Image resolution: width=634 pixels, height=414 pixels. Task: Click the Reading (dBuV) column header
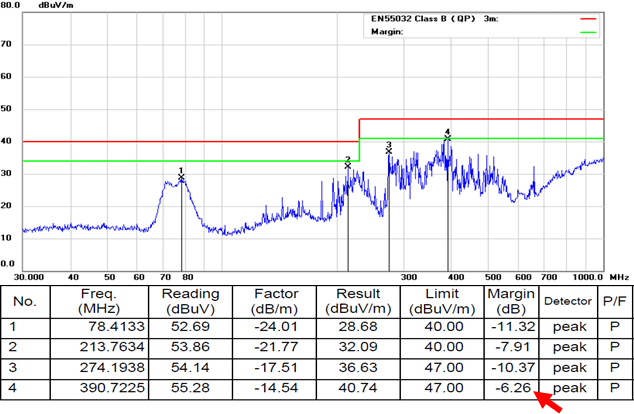(190, 301)
